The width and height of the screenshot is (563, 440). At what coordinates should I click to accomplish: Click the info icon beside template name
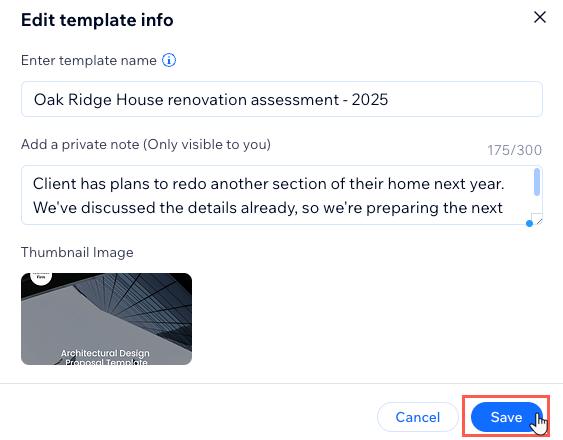click(x=169, y=60)
